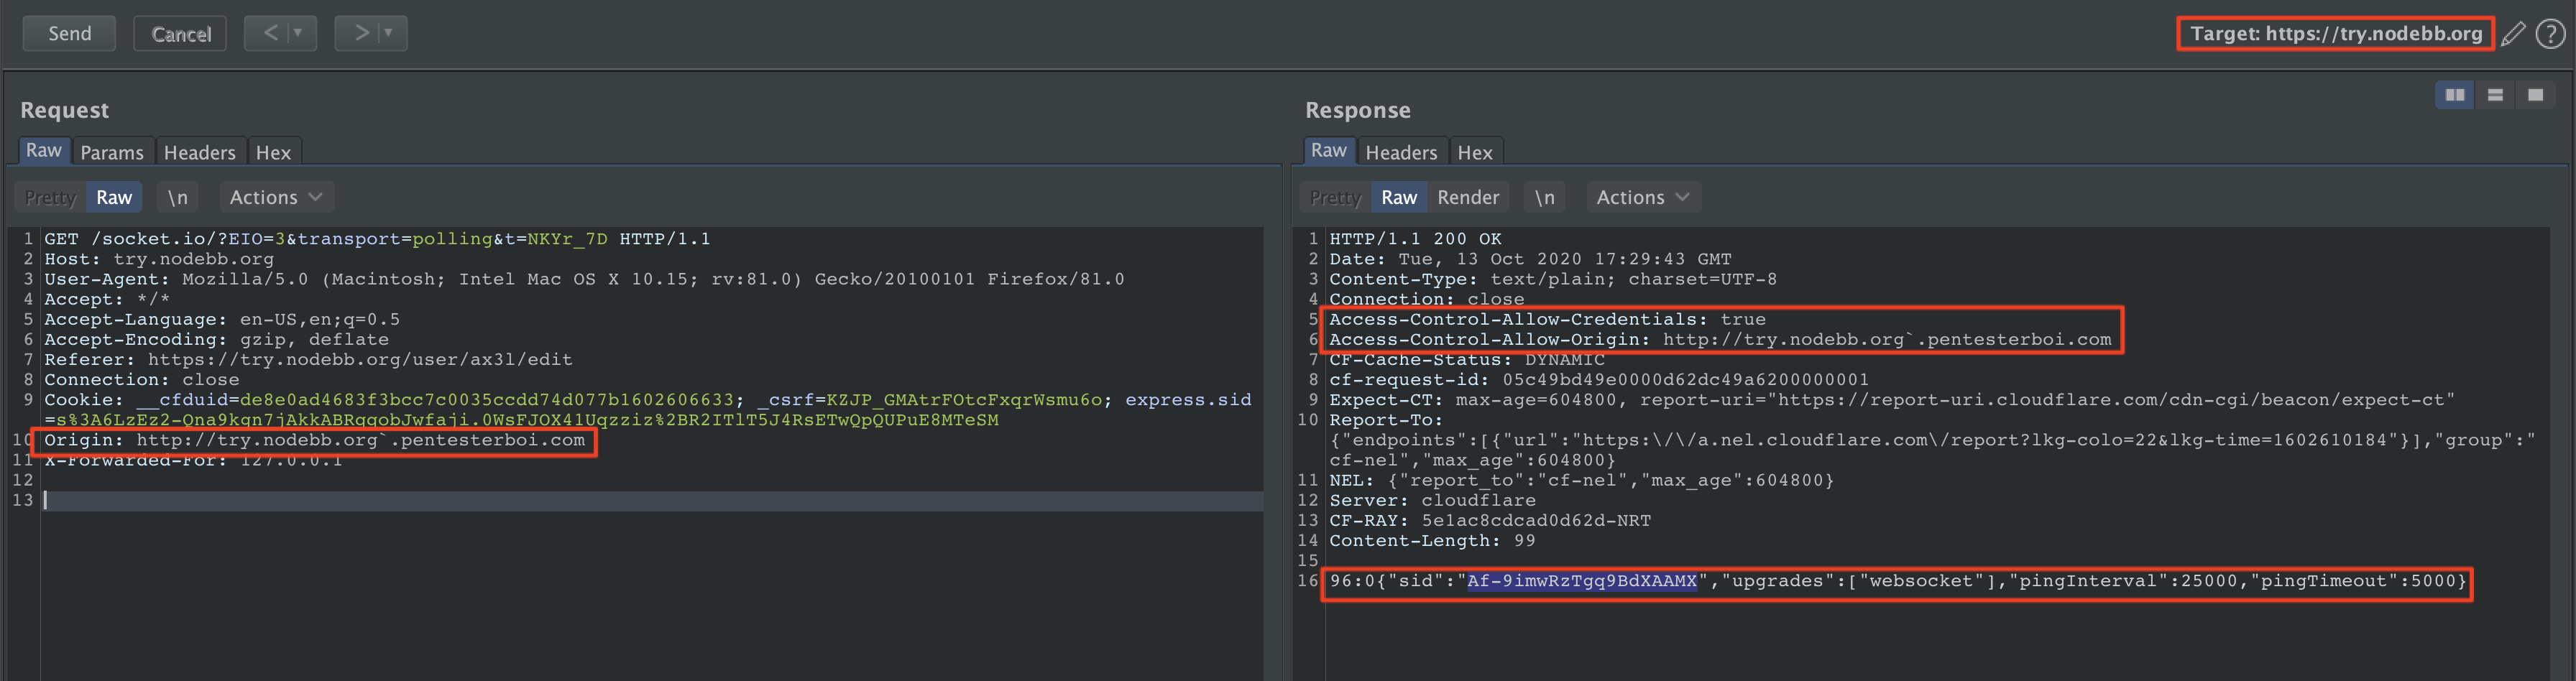Click the Server: cloudflare header
This screenshot has height=681, width=2576.
point(1432,500)
